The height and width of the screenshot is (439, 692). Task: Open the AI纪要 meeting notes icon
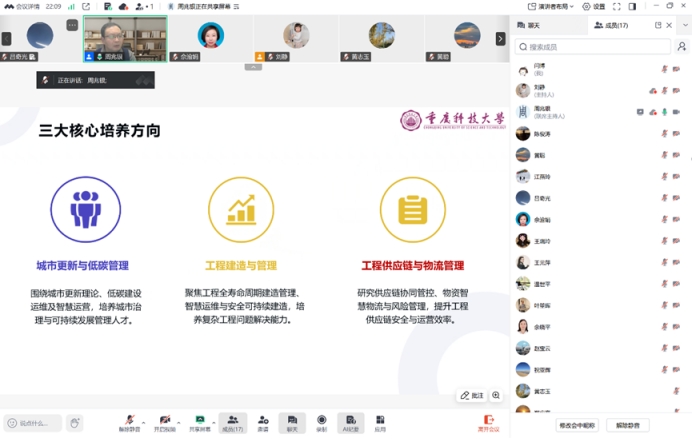point(350,421)
